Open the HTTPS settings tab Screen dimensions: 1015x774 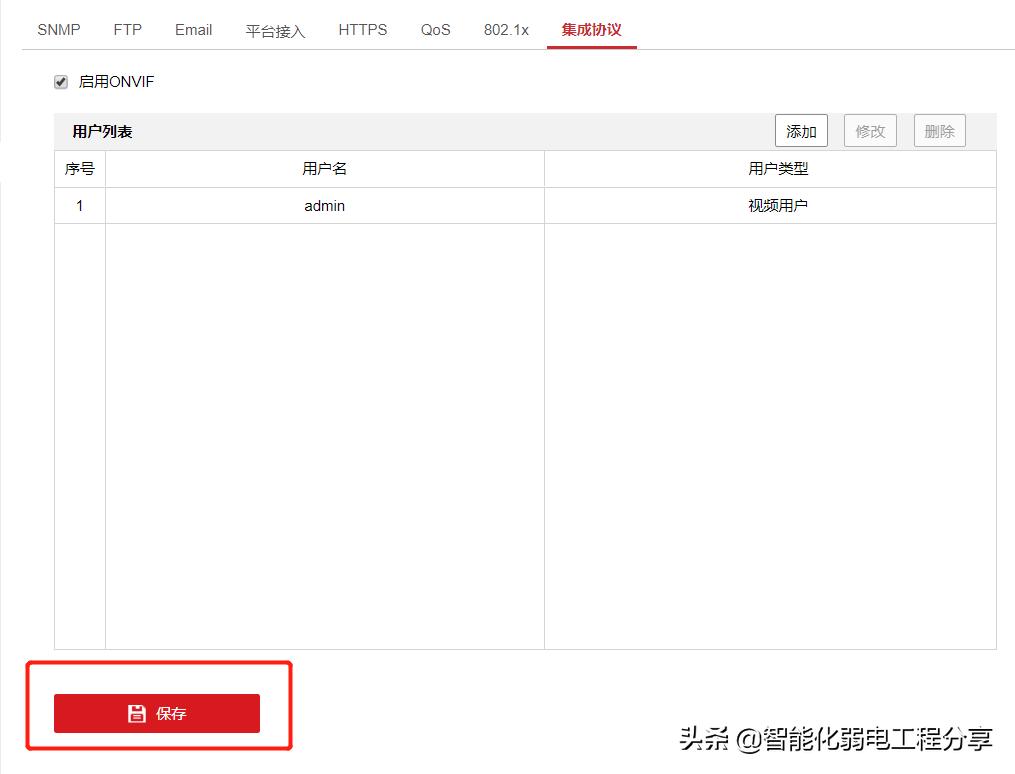tap(362, 30)
